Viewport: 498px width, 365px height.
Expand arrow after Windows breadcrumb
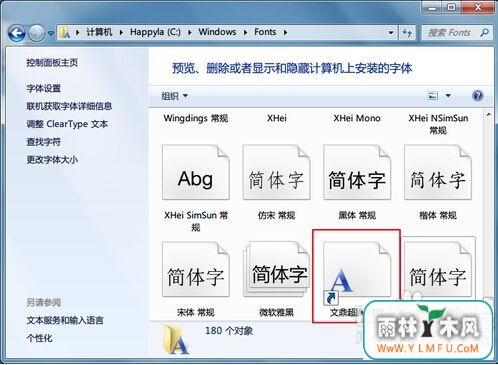tap(245, 32)
